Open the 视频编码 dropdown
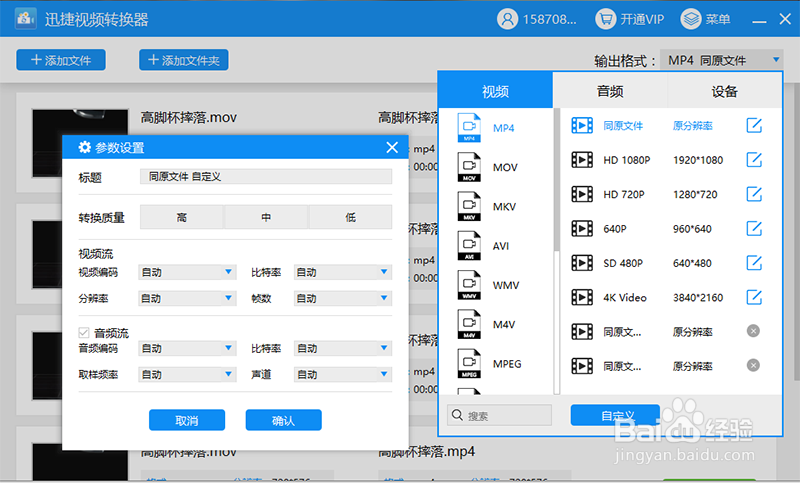 (187, 272)
